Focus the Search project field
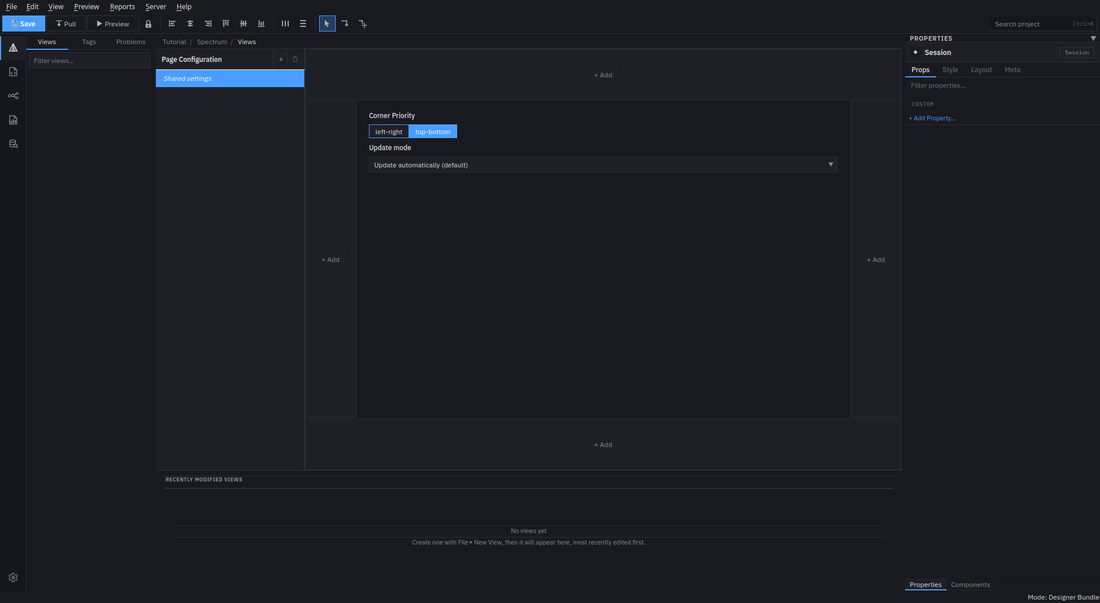The height and width of the screenshot is (603, 1100). point(1042,24)
